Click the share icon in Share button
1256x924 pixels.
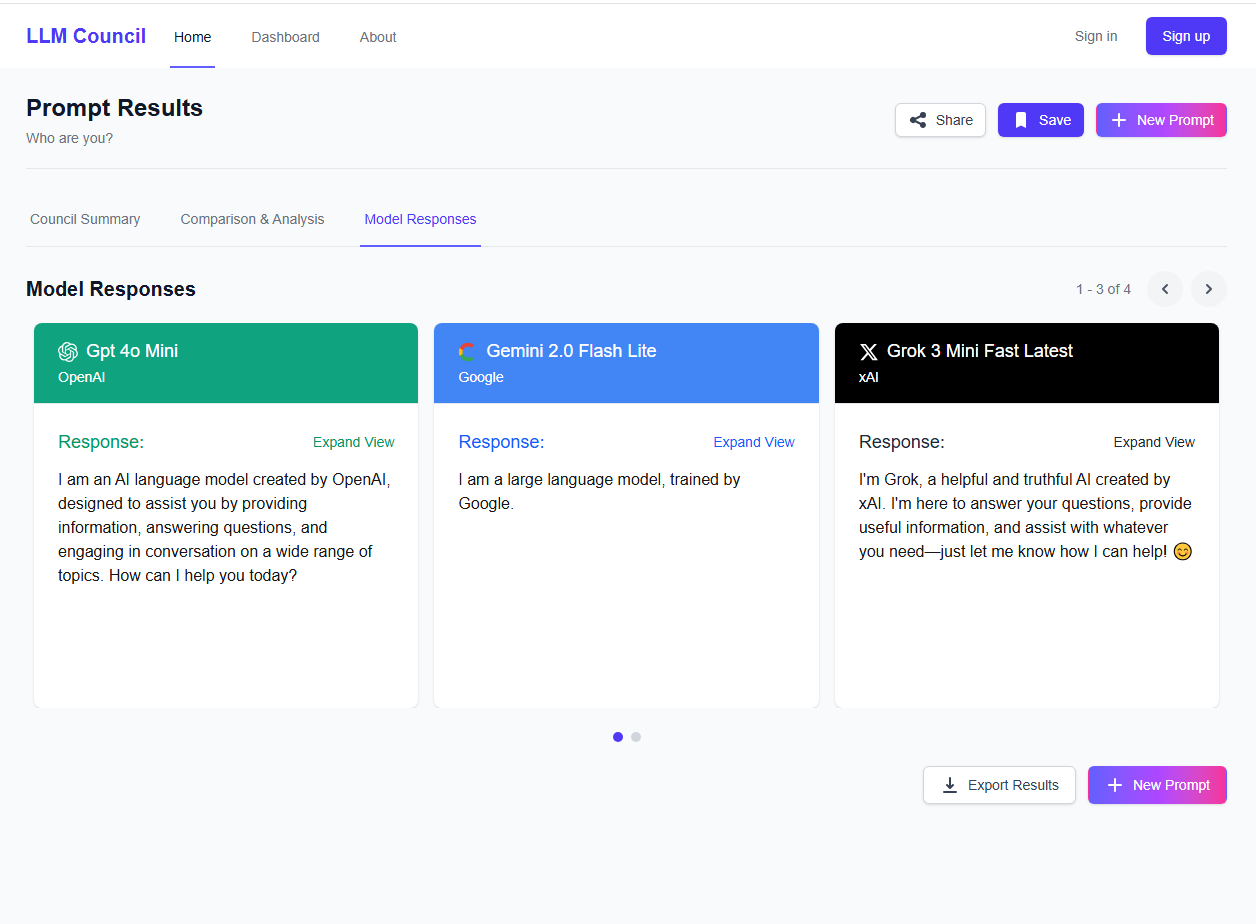point(917,120)
